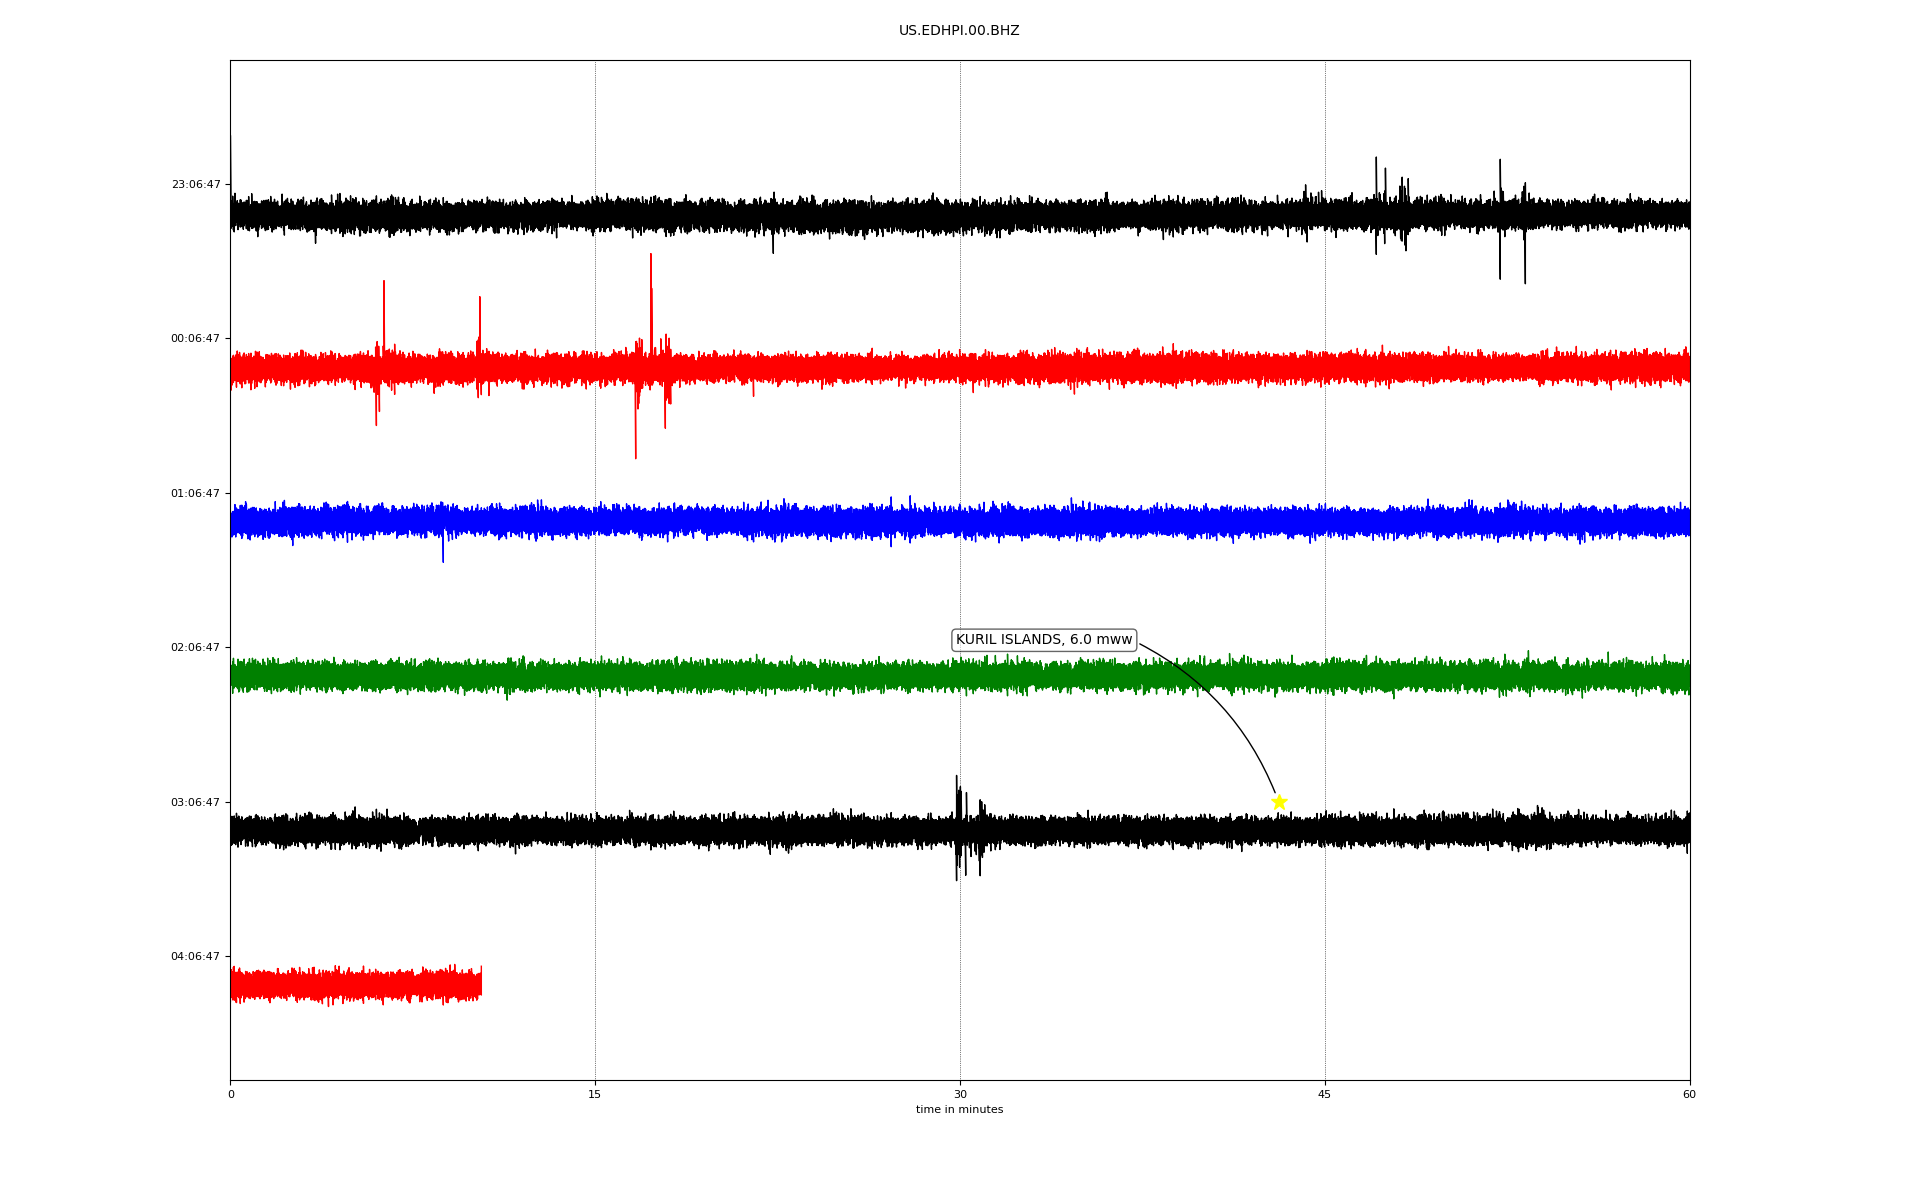This screenshot has height=1200, width=1920.
Task: Click the 03:06:47 time label
Action: tap(196, 802)
